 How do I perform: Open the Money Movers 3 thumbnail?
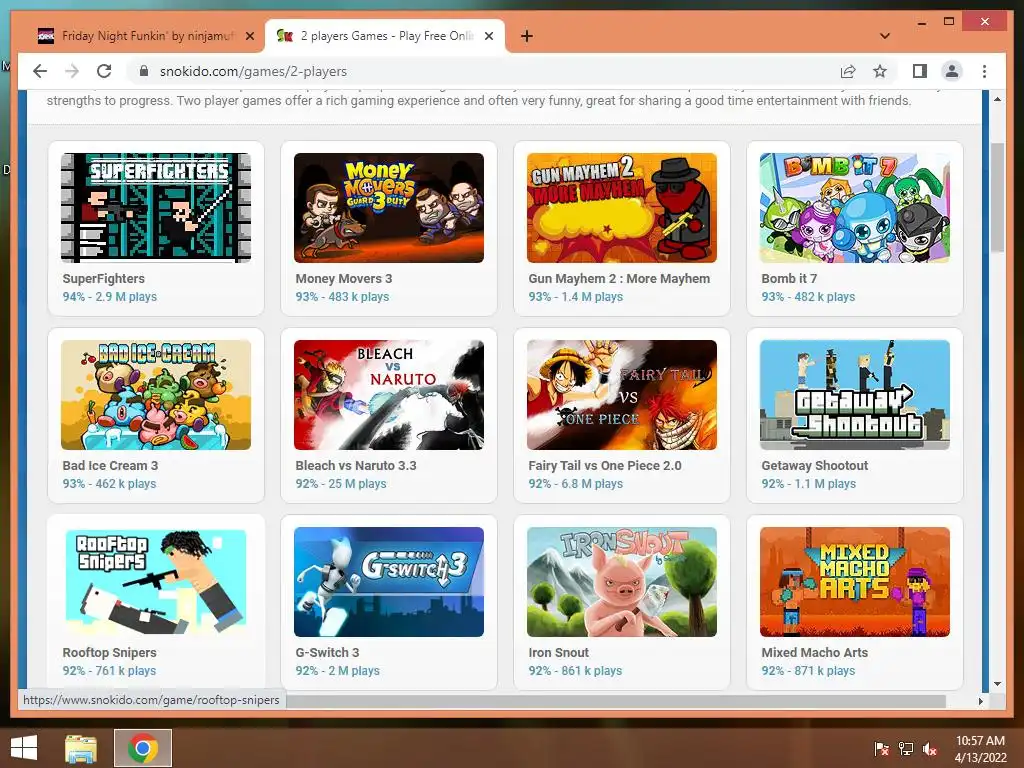coord(389,208)
